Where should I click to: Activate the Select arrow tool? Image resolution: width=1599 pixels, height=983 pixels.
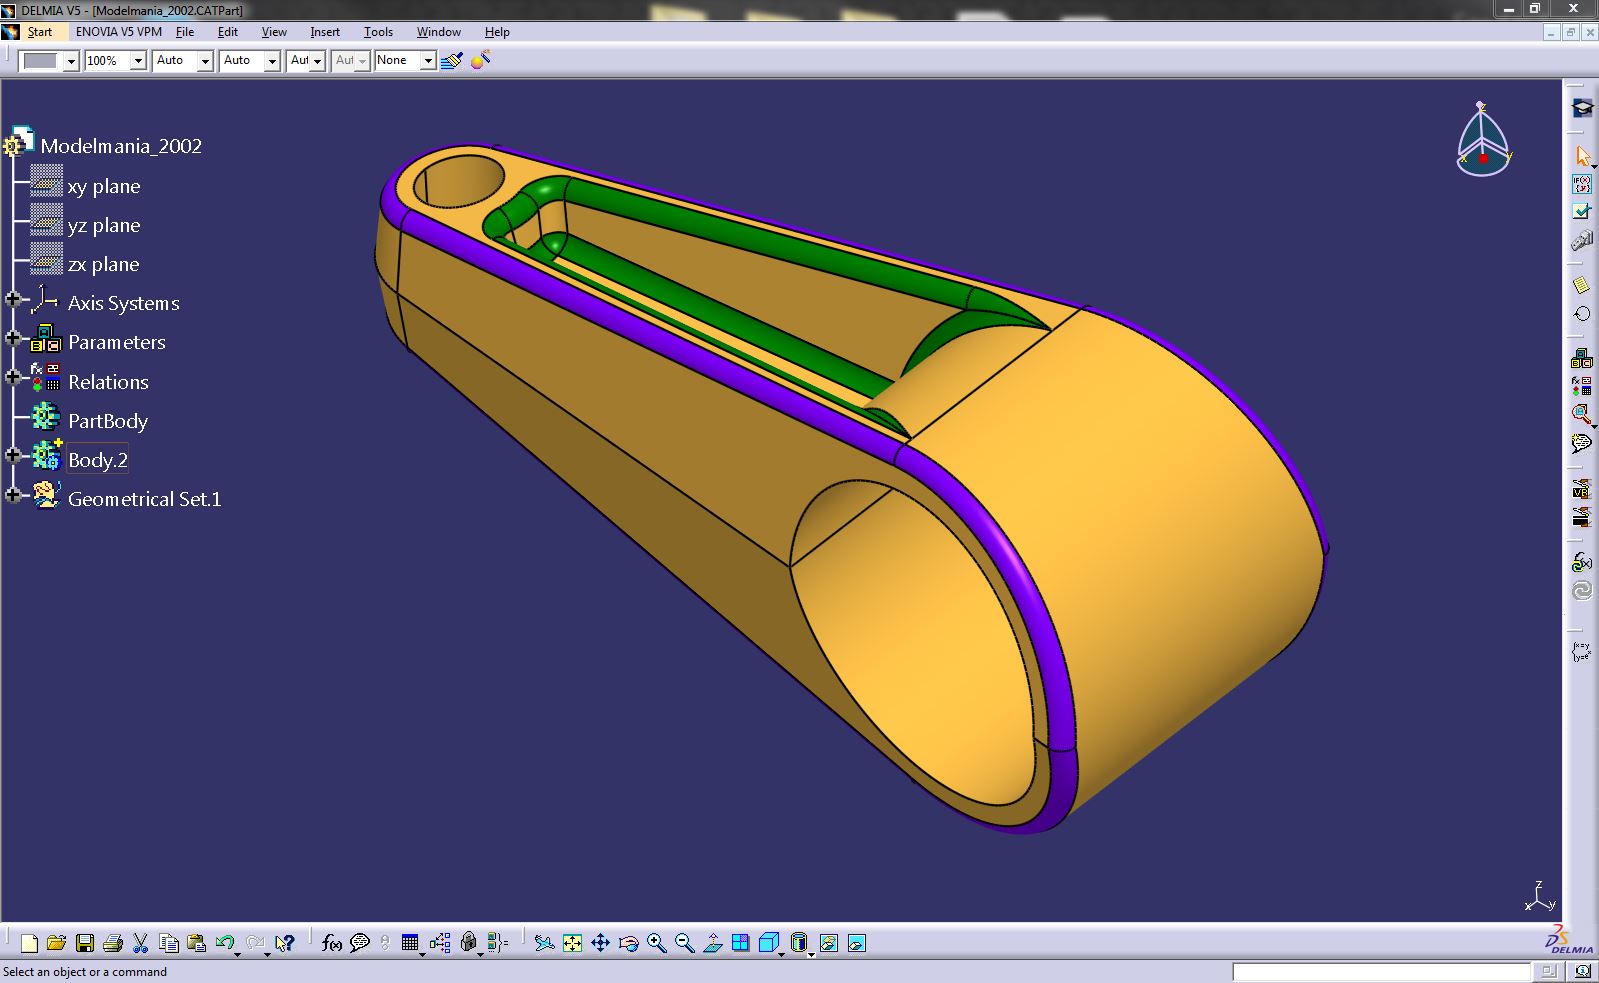pos(1581,156)
